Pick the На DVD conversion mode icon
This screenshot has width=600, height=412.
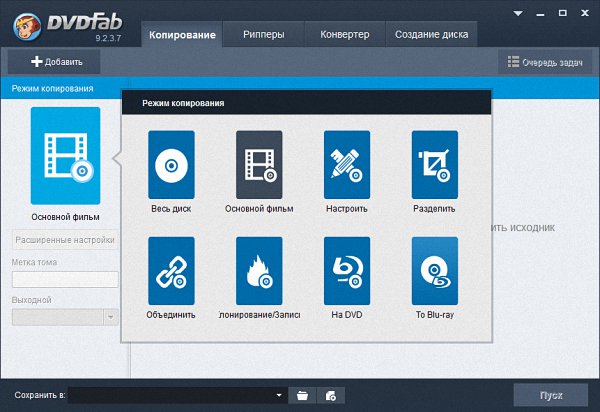347,271
